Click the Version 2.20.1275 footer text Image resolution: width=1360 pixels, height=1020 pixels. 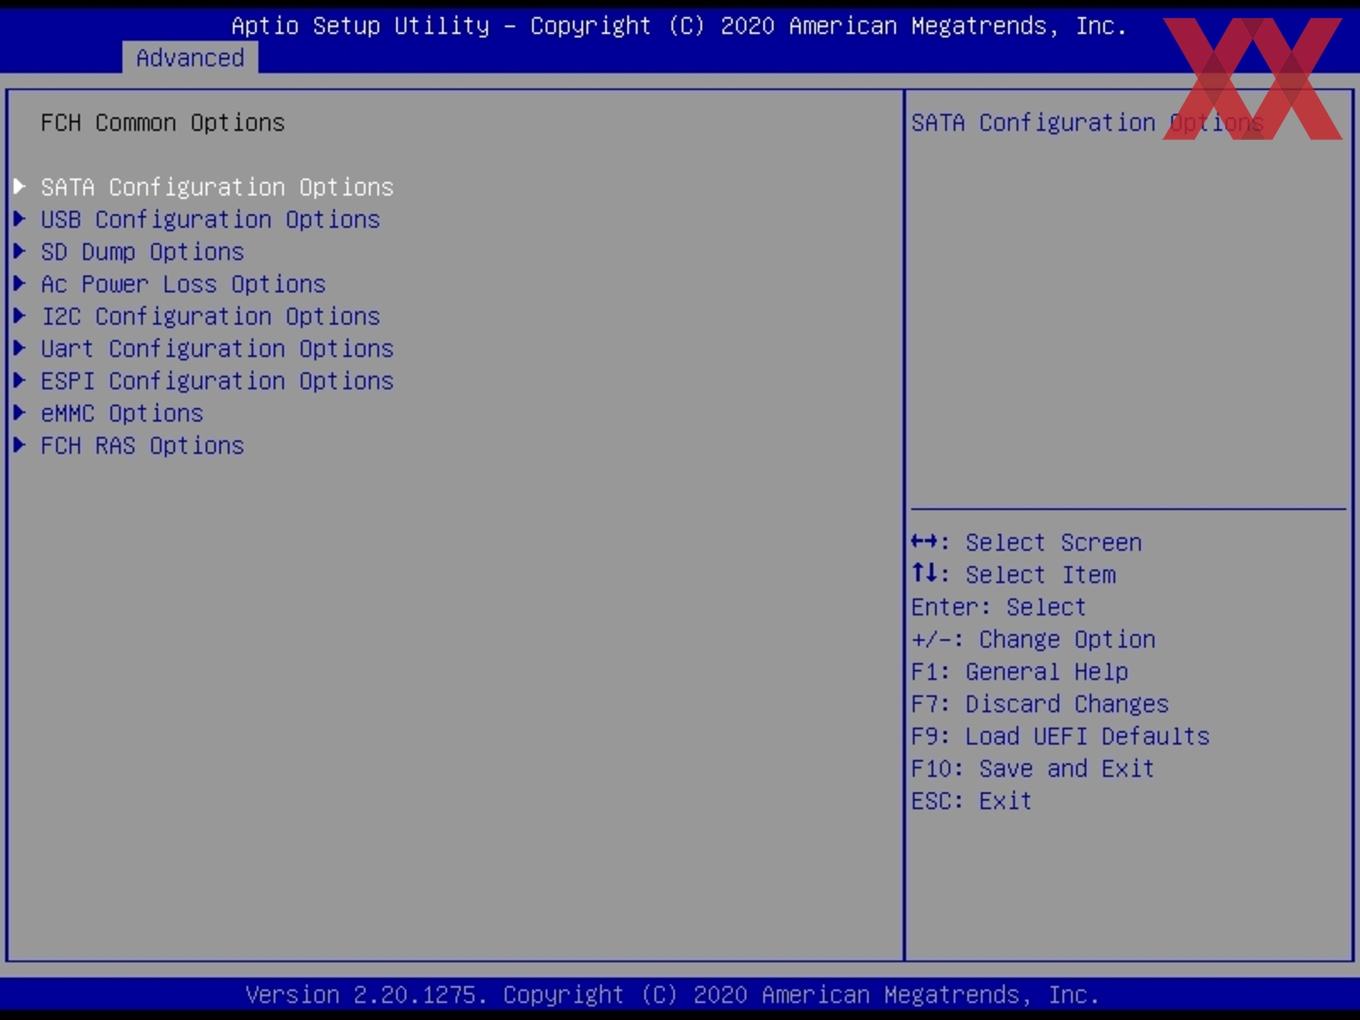[x=672, y=994]
